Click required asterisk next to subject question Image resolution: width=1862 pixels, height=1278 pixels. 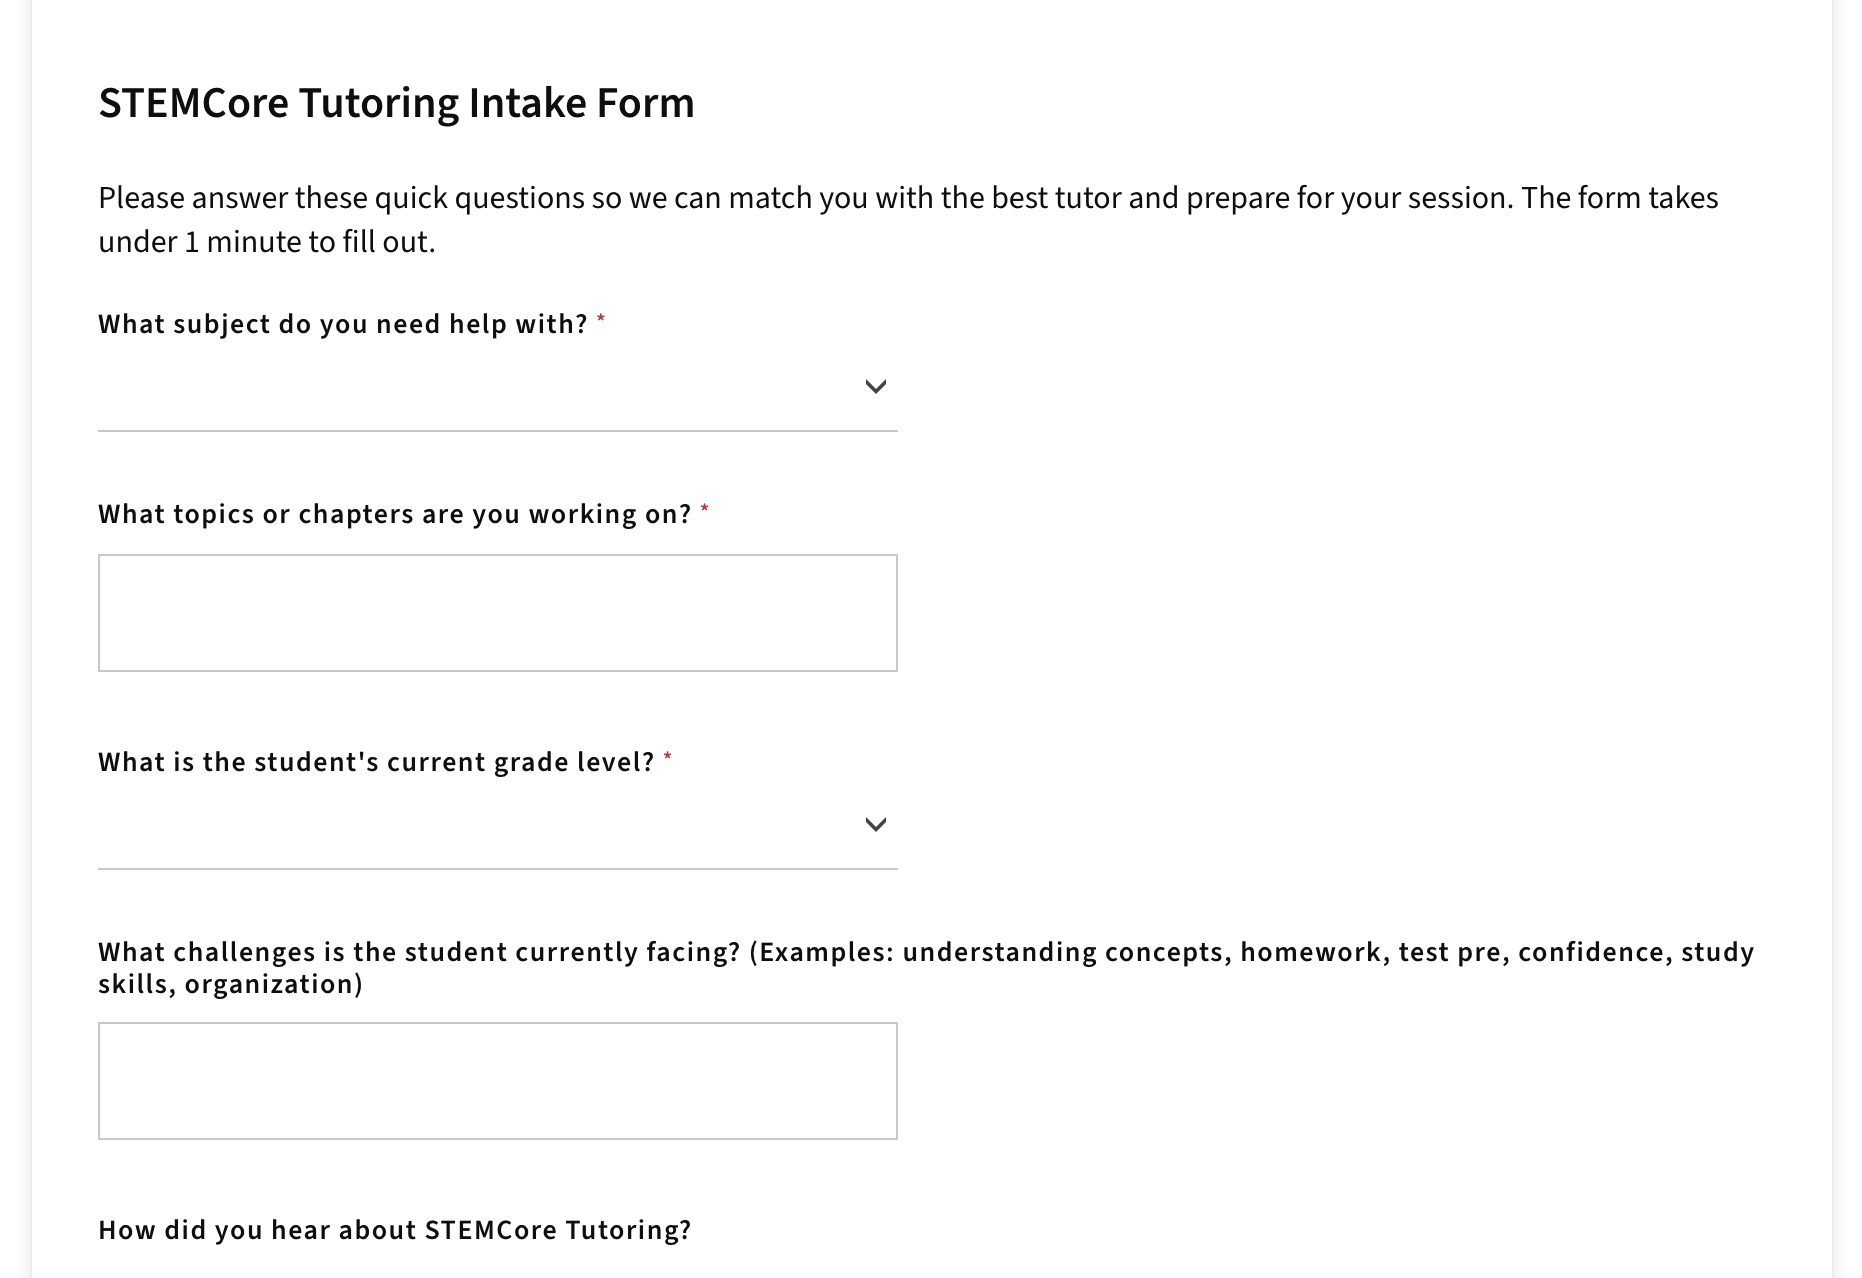click(601, 319)
